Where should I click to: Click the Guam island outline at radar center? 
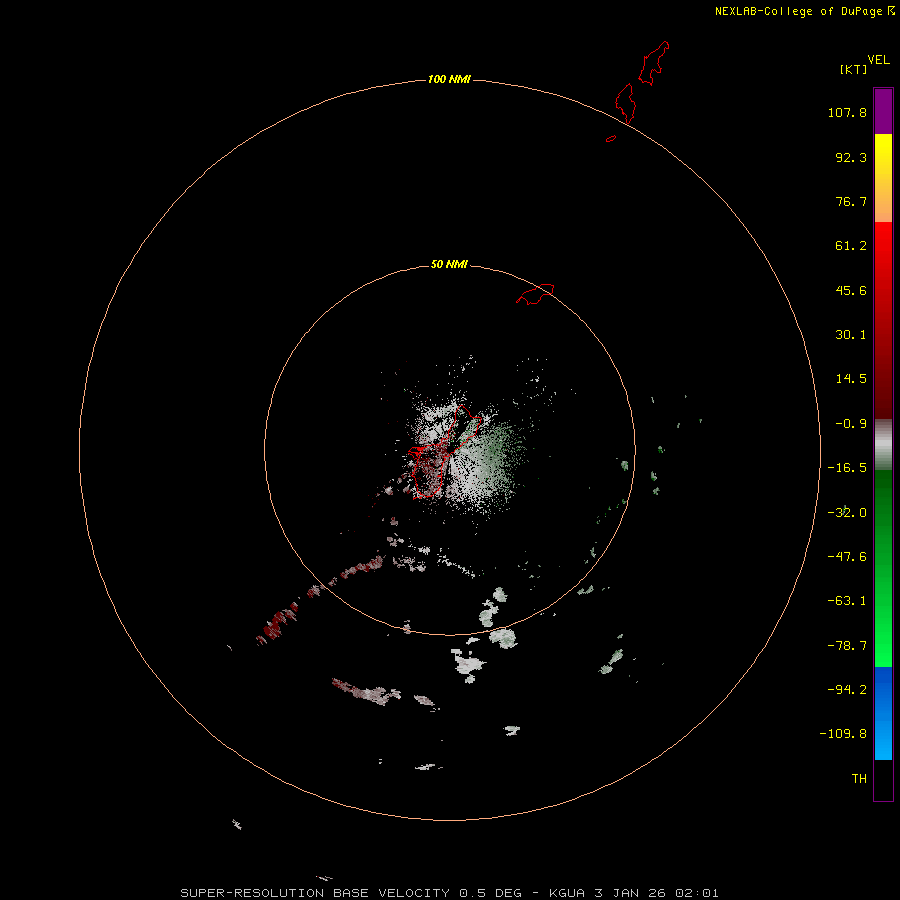pos(445,452)
